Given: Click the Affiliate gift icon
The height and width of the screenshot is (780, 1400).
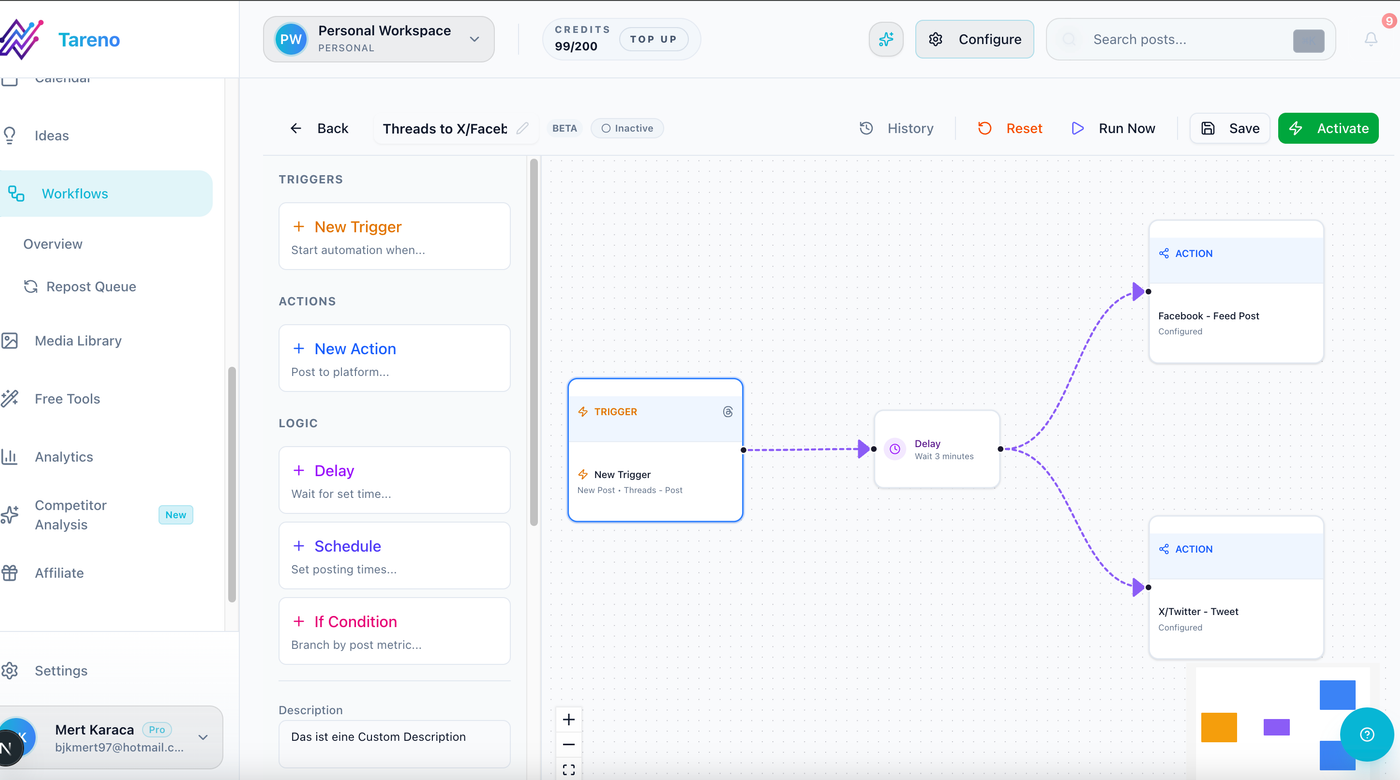Looking at the screenshot, I should pyautogui.click(x=10, y=573).
